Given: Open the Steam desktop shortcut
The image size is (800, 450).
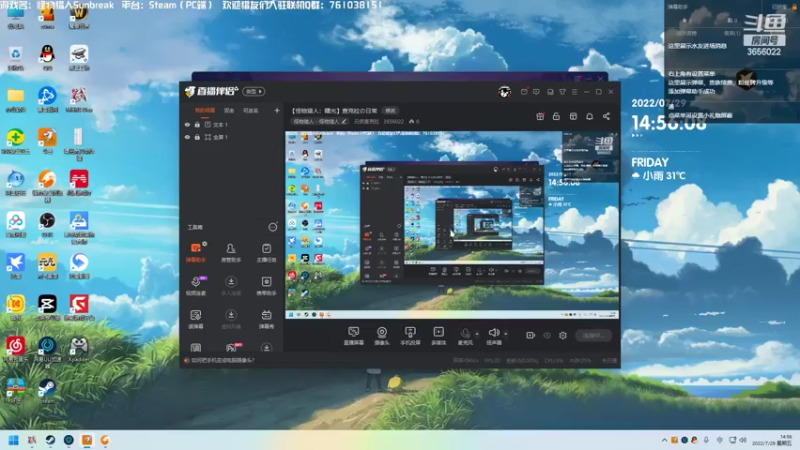Looking at the screenshot, I should click(47, 390).
